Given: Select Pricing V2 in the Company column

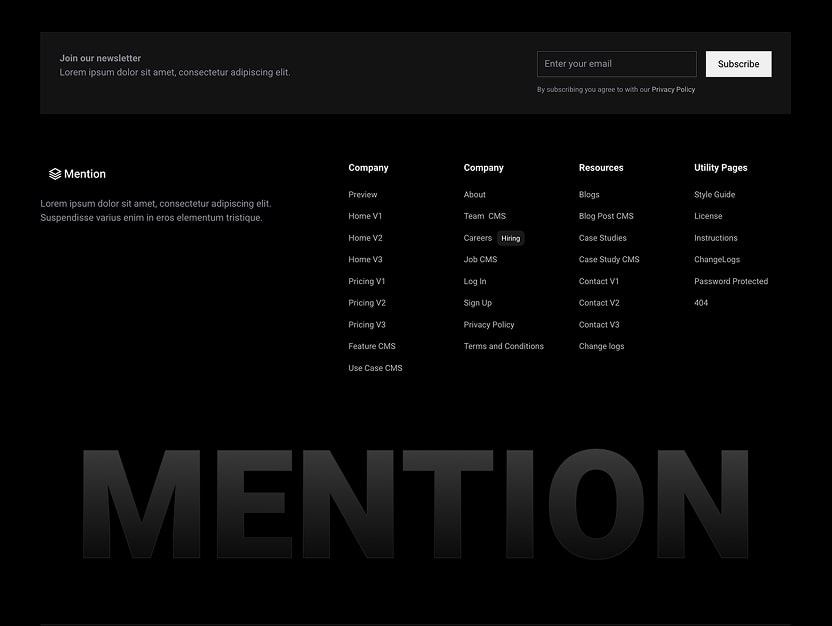Looking at the screenshot, I should pos(366,302).
